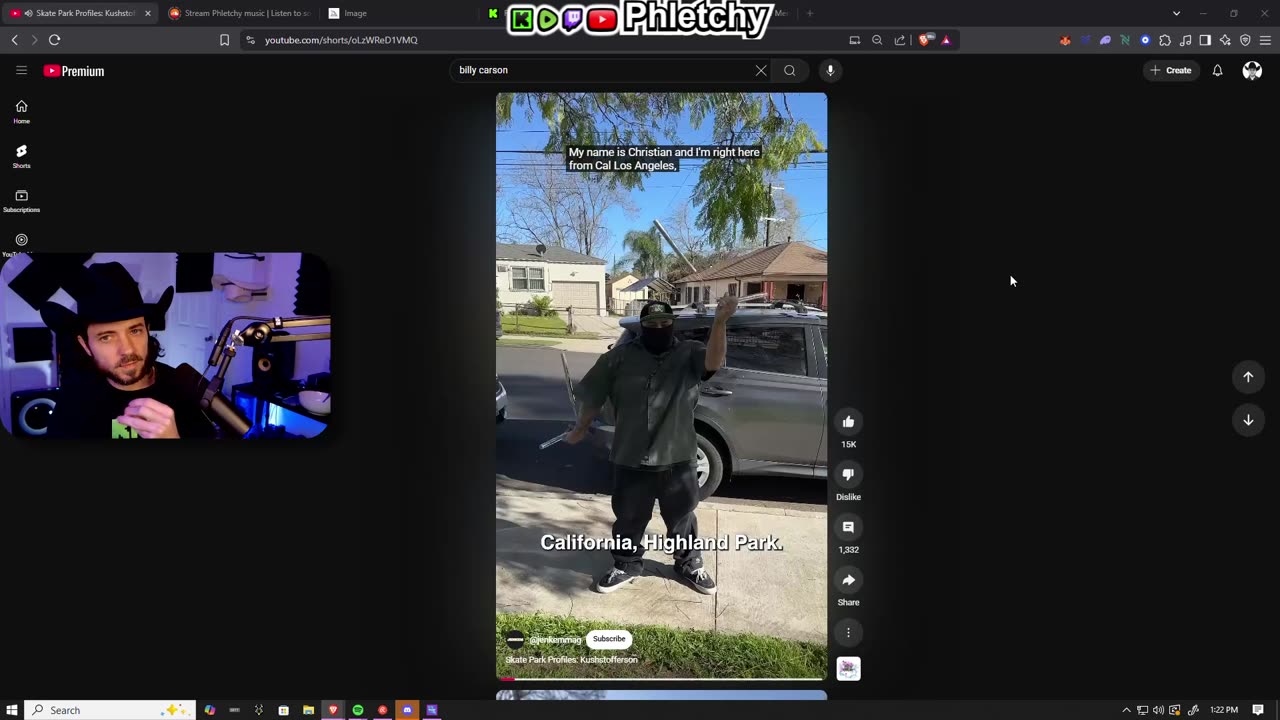Close the 'Skate Park Profiles' tab

(x=148, y=13)
